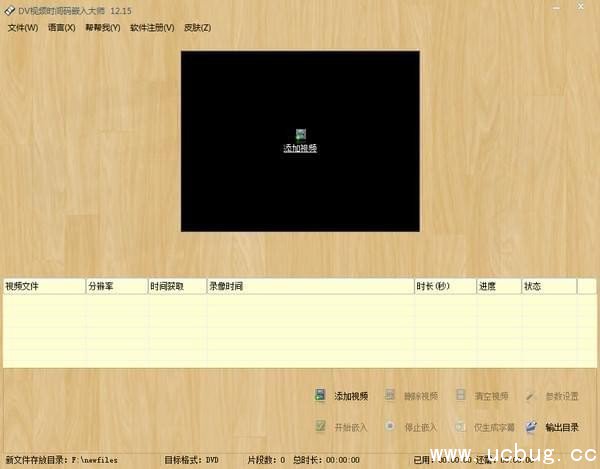Click the 片段数: 0 status text
Viewport: 600px width, 469px height.
click(266, 460)
